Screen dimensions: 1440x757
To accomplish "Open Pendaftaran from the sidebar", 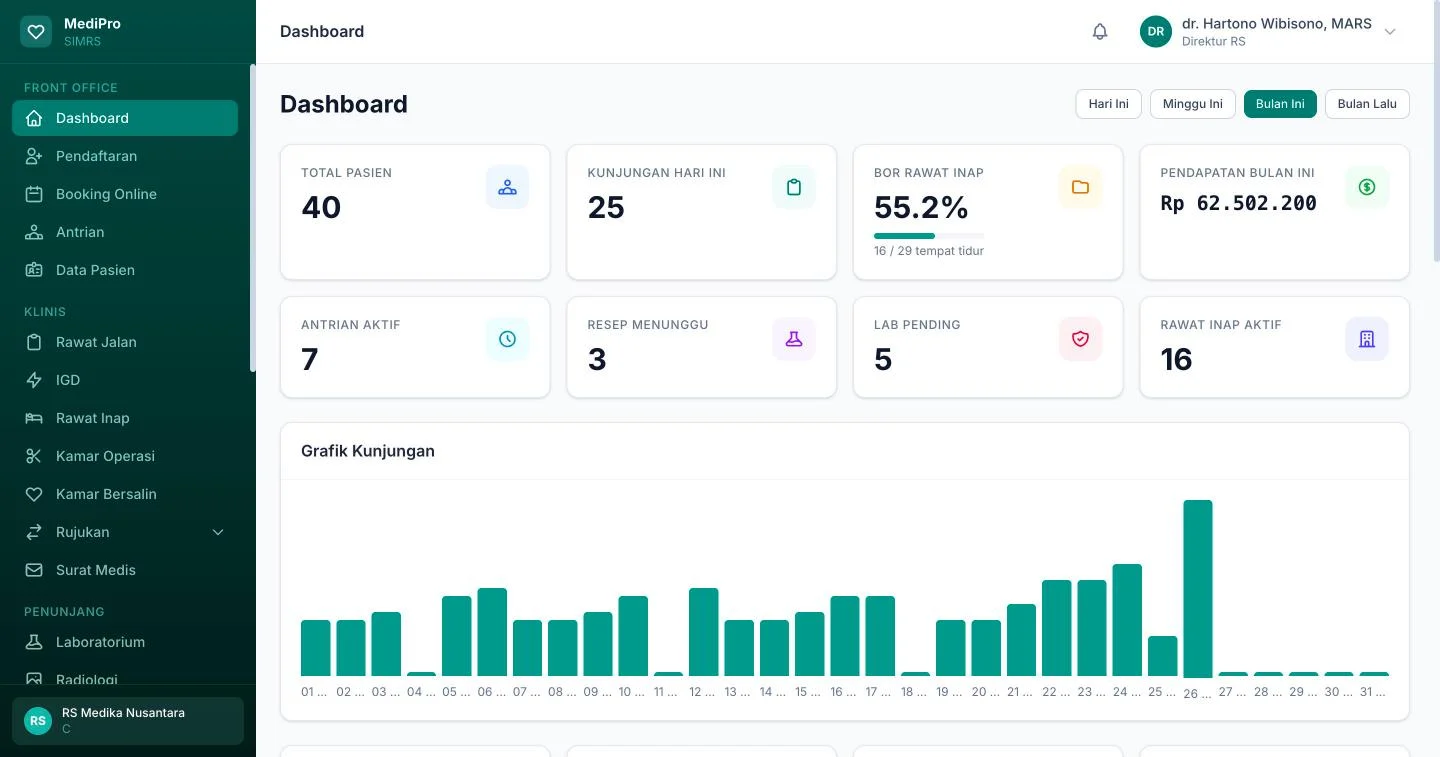I will click(125, 156).
